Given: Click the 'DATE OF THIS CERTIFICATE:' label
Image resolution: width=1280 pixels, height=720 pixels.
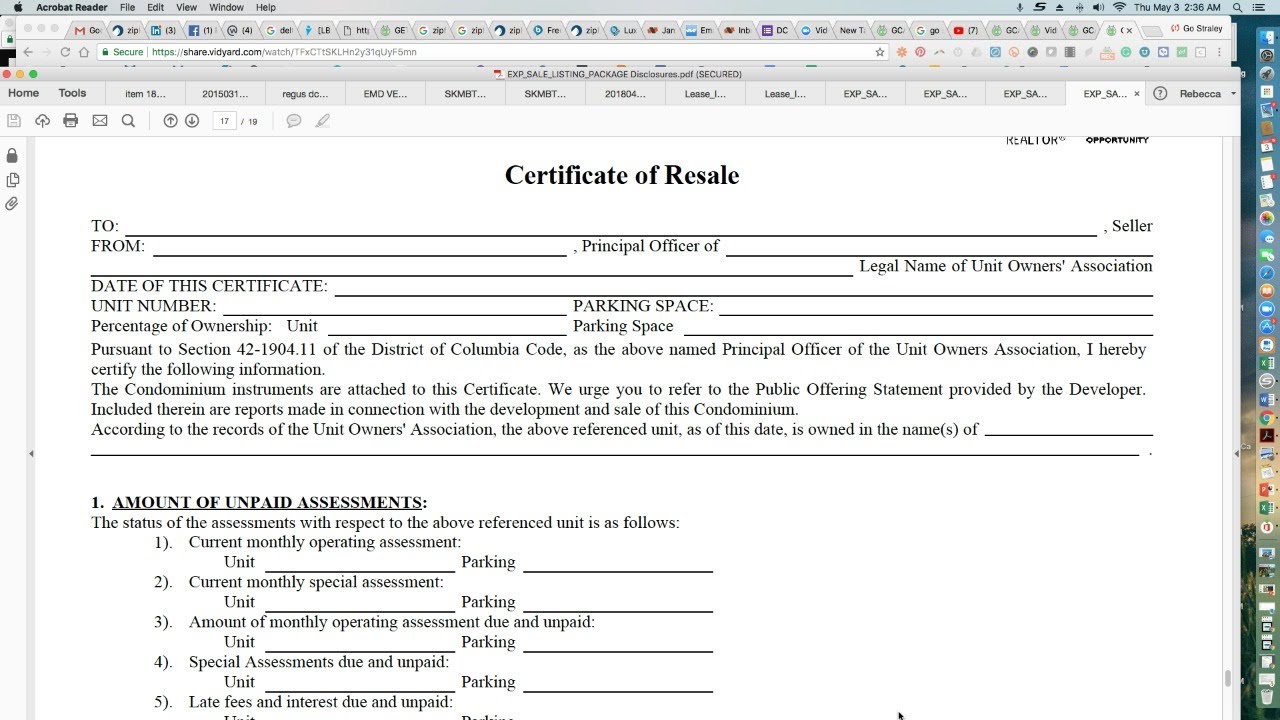Looking at the screenshot, I should (x=209, y=286).
